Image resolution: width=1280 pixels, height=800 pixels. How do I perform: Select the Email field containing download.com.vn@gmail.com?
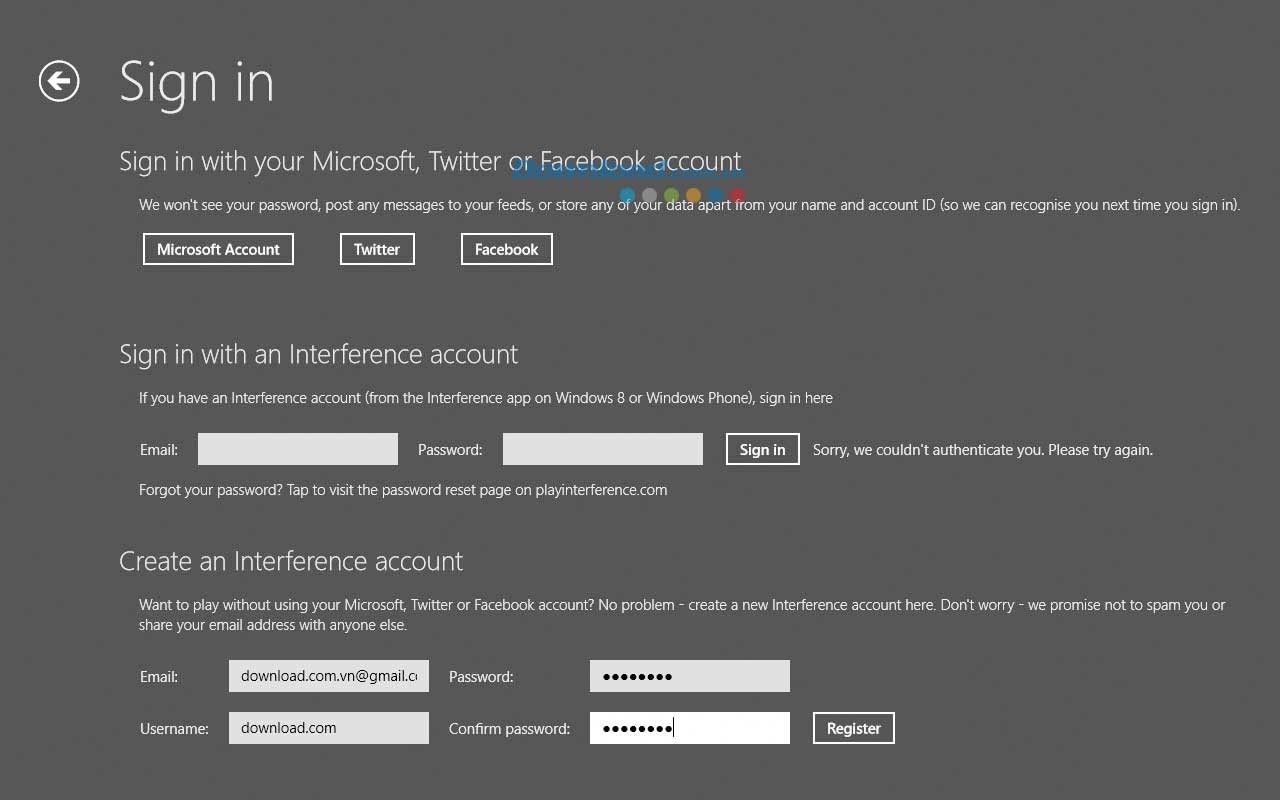(328, 675)
